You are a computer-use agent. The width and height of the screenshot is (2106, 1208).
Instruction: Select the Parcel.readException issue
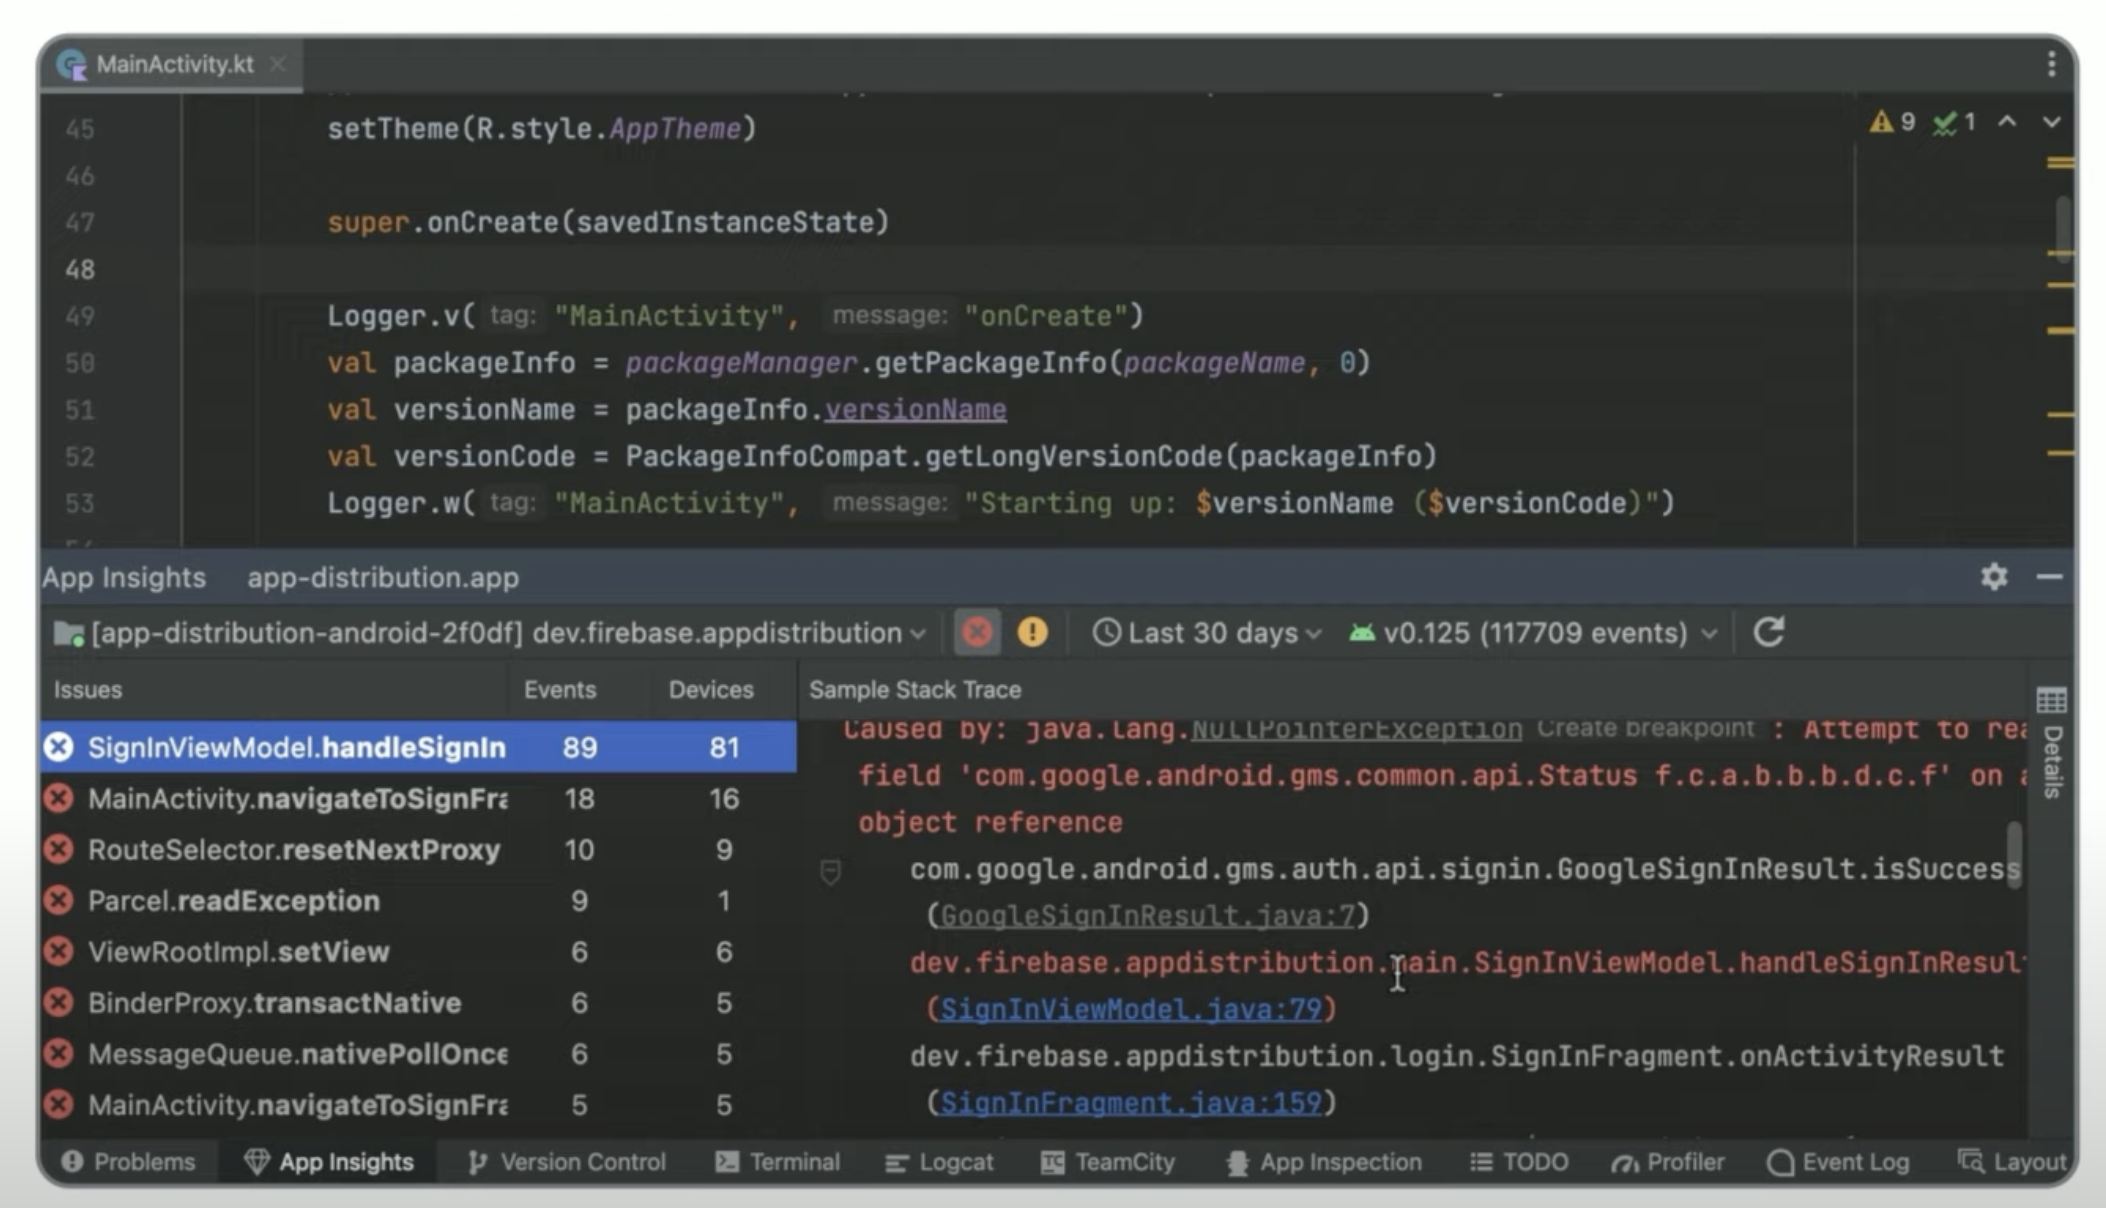[x=418, y=900]
